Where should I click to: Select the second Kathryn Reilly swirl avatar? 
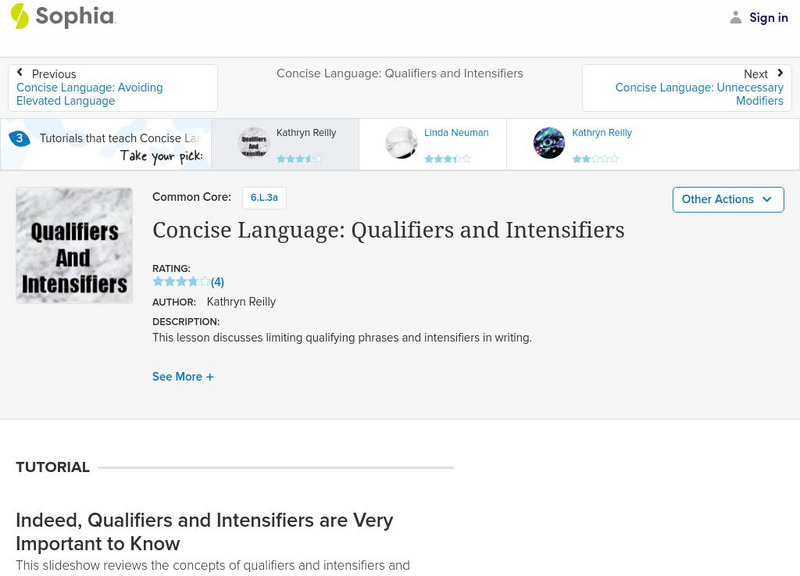coord(549,143)
